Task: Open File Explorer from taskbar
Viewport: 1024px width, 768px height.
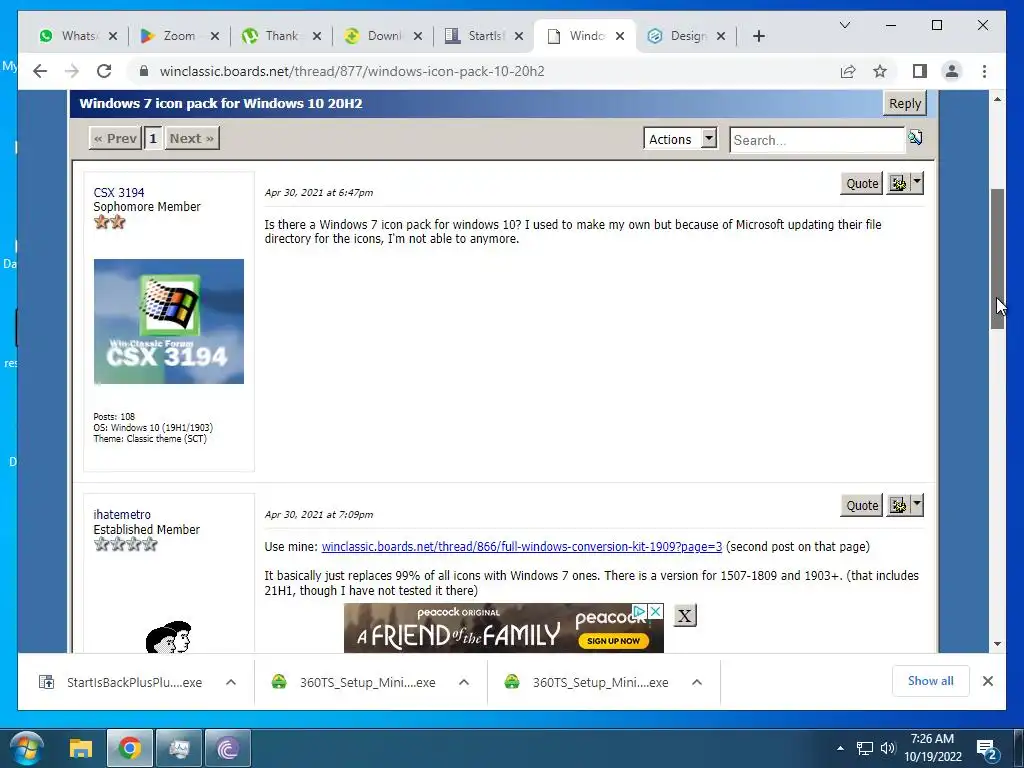Action: [x=81, y=748]
